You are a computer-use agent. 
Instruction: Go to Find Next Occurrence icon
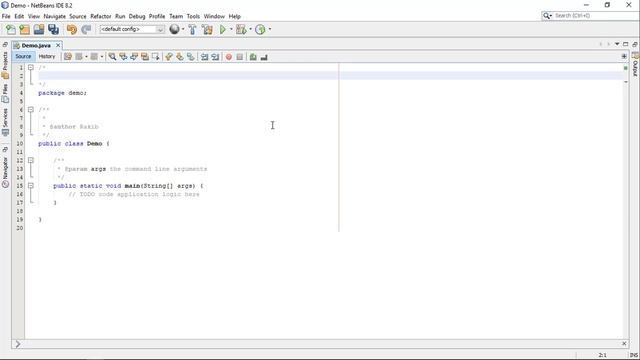(x=134, y=57)
